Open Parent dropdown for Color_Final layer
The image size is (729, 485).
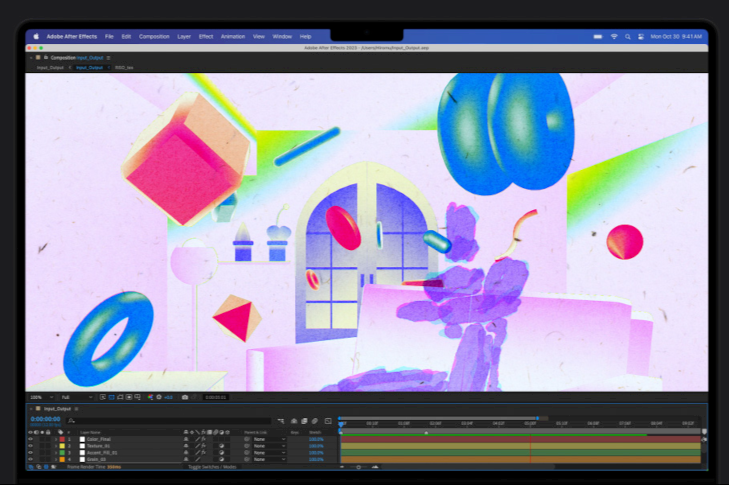click(269, 439)
